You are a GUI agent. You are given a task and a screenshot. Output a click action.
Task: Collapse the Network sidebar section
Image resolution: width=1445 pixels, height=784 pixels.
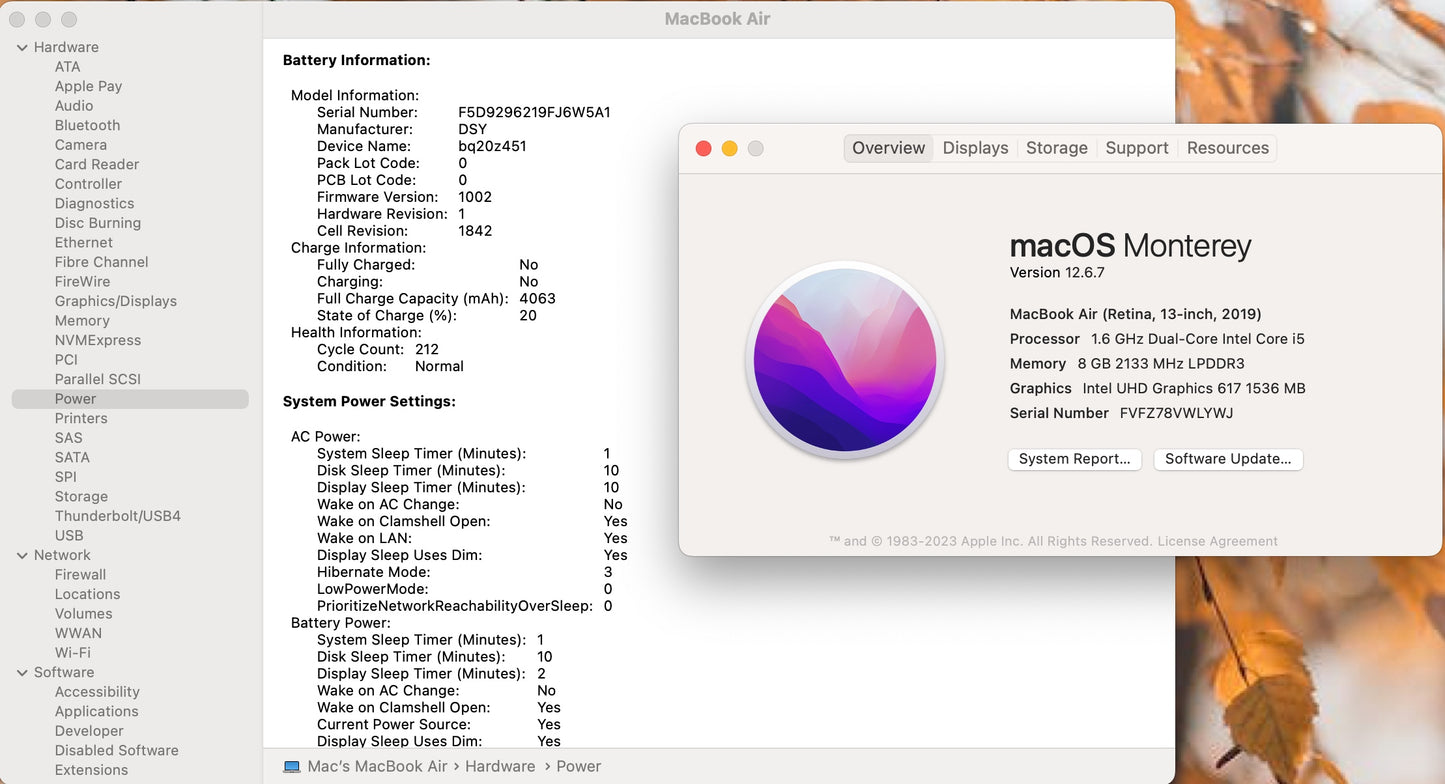pos(22,555)
